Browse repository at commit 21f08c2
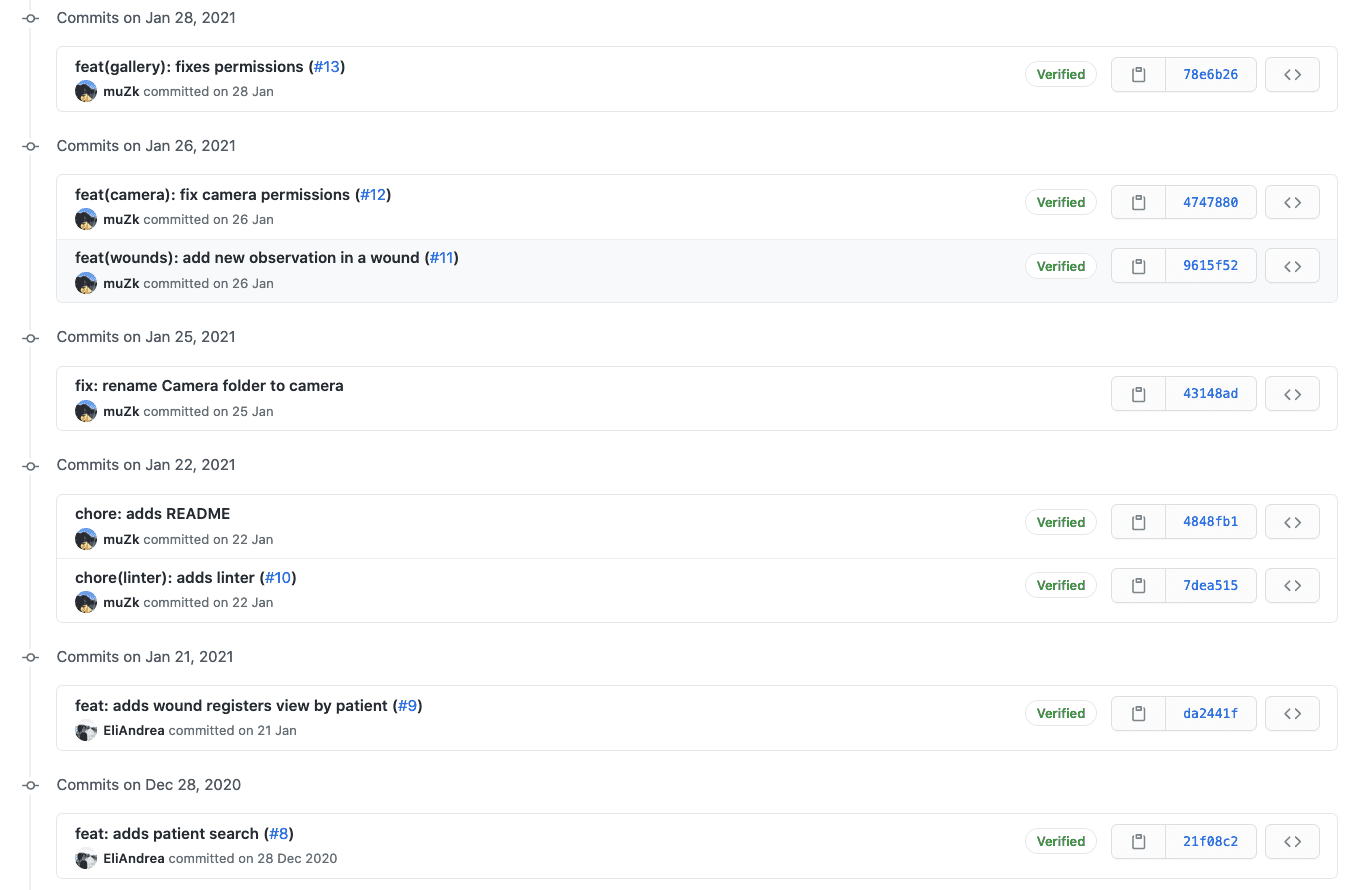1356x890 pixels. 1292,842
